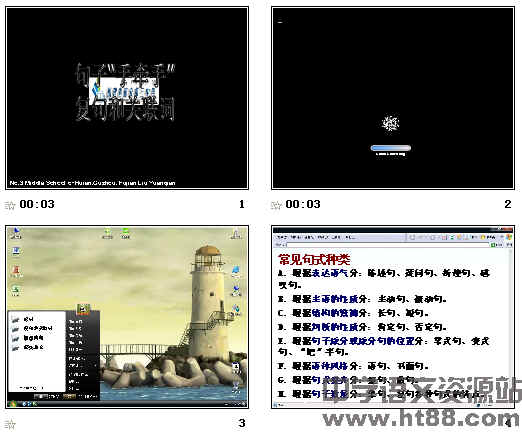The width and height of the screenshot is (522, 437).
Task: Click slide number 1 label
Action: tap(242, 204)
